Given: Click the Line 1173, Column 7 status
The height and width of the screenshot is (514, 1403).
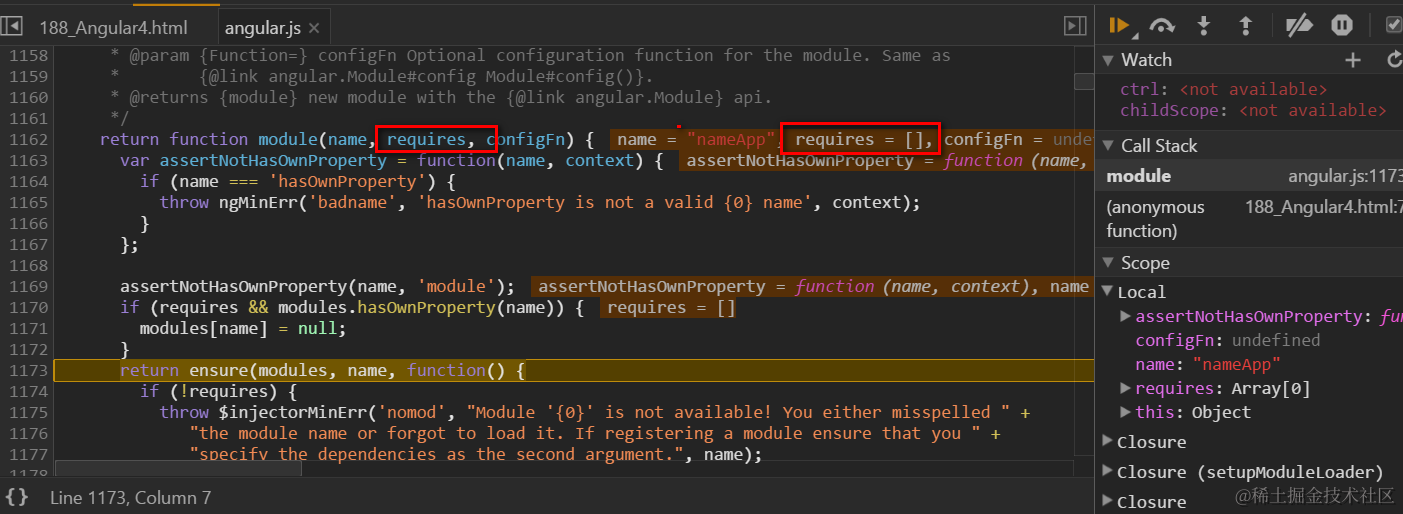Looking at the screenshot, I should (130, 497).
